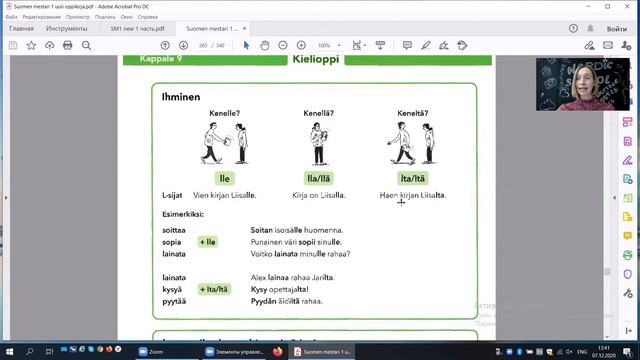Image resolution: width=640 pixels, height=360 pixels.
Task: Open taskbar search magnifier
Action: point(29,351)
